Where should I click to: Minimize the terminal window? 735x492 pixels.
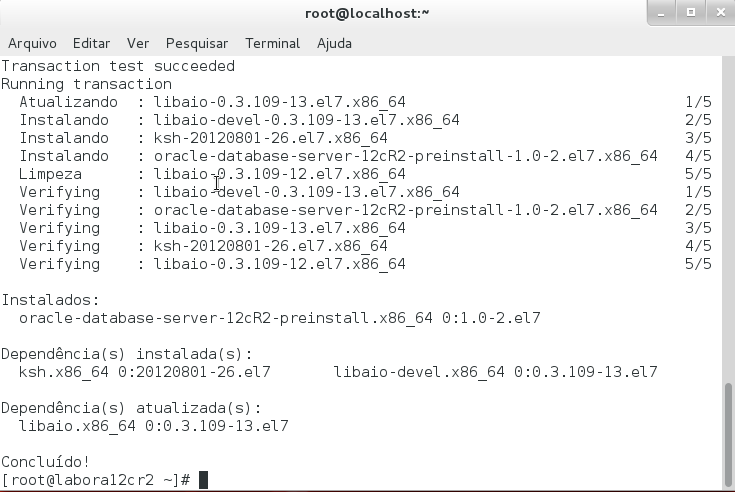(663, 13)
